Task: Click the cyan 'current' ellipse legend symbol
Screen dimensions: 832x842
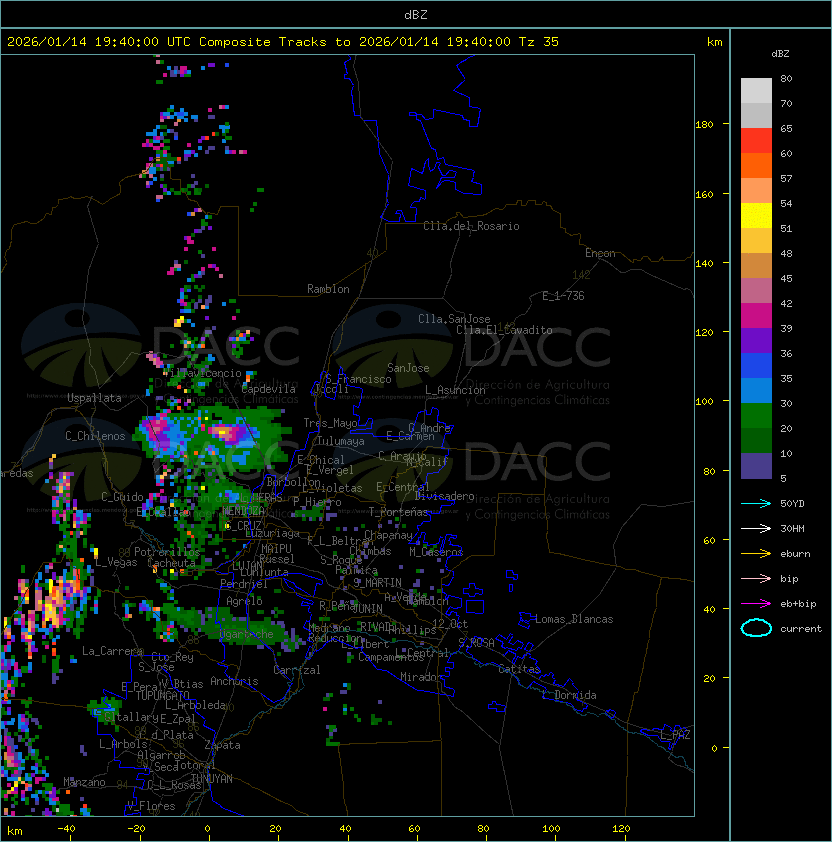Action: tap(756, 628)
